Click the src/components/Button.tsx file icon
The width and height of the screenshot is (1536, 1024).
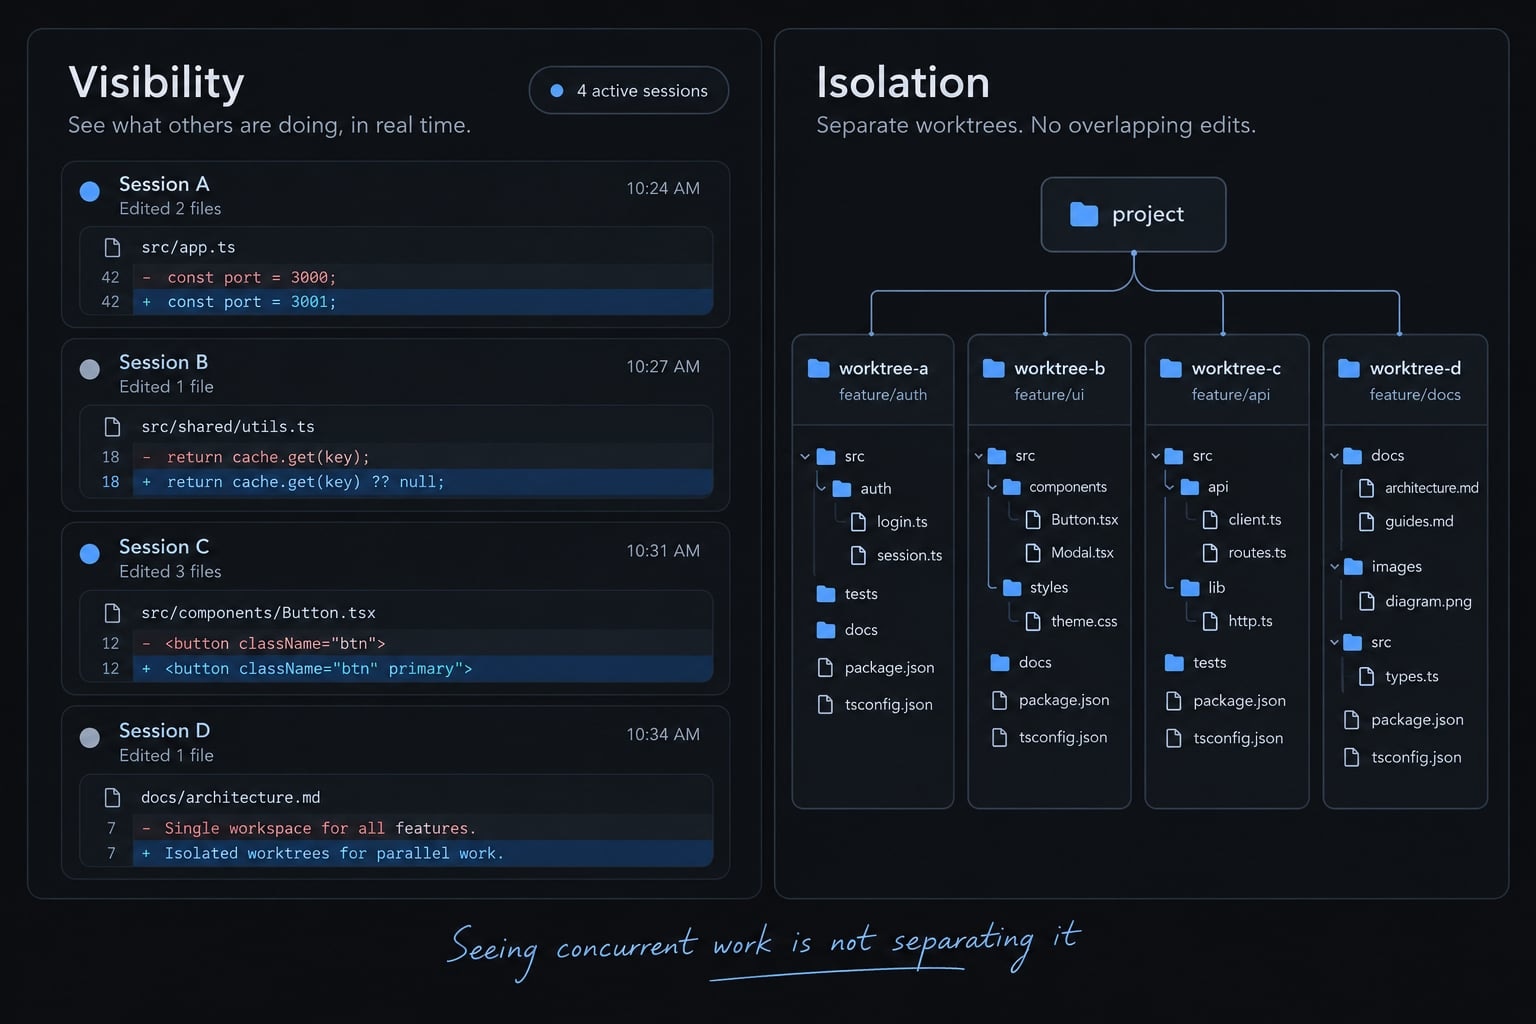(x=113, y=612)
